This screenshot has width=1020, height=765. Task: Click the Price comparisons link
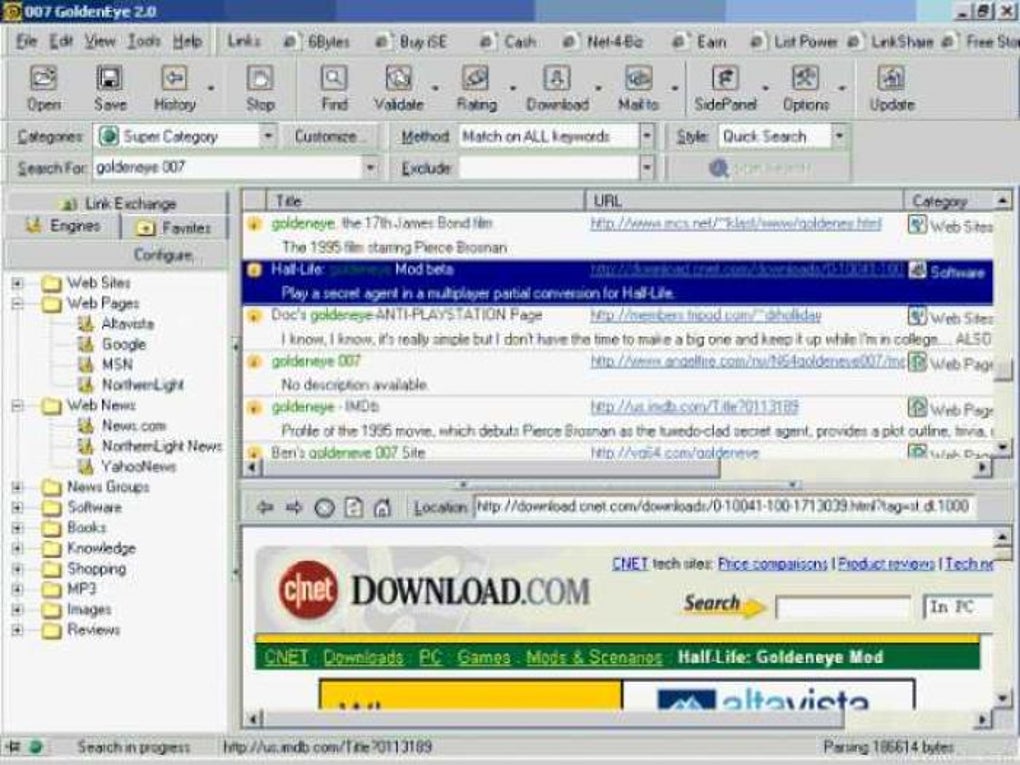coord(772,563)
